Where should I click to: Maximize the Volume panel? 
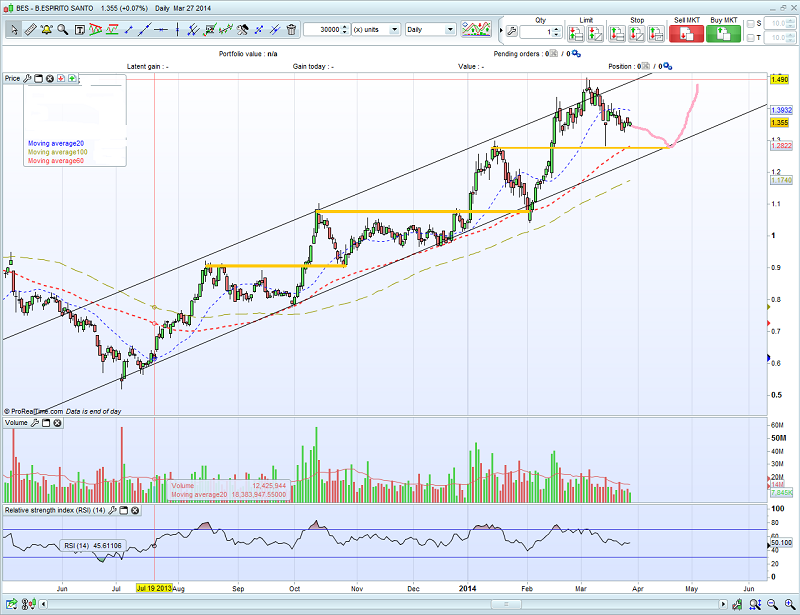click(x=46, y=423)
